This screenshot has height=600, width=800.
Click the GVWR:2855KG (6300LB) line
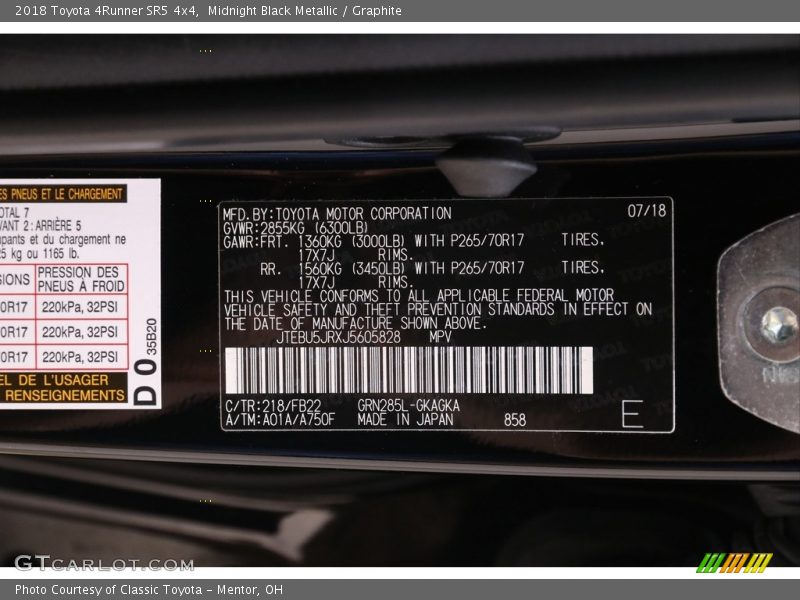coord(295,228)
